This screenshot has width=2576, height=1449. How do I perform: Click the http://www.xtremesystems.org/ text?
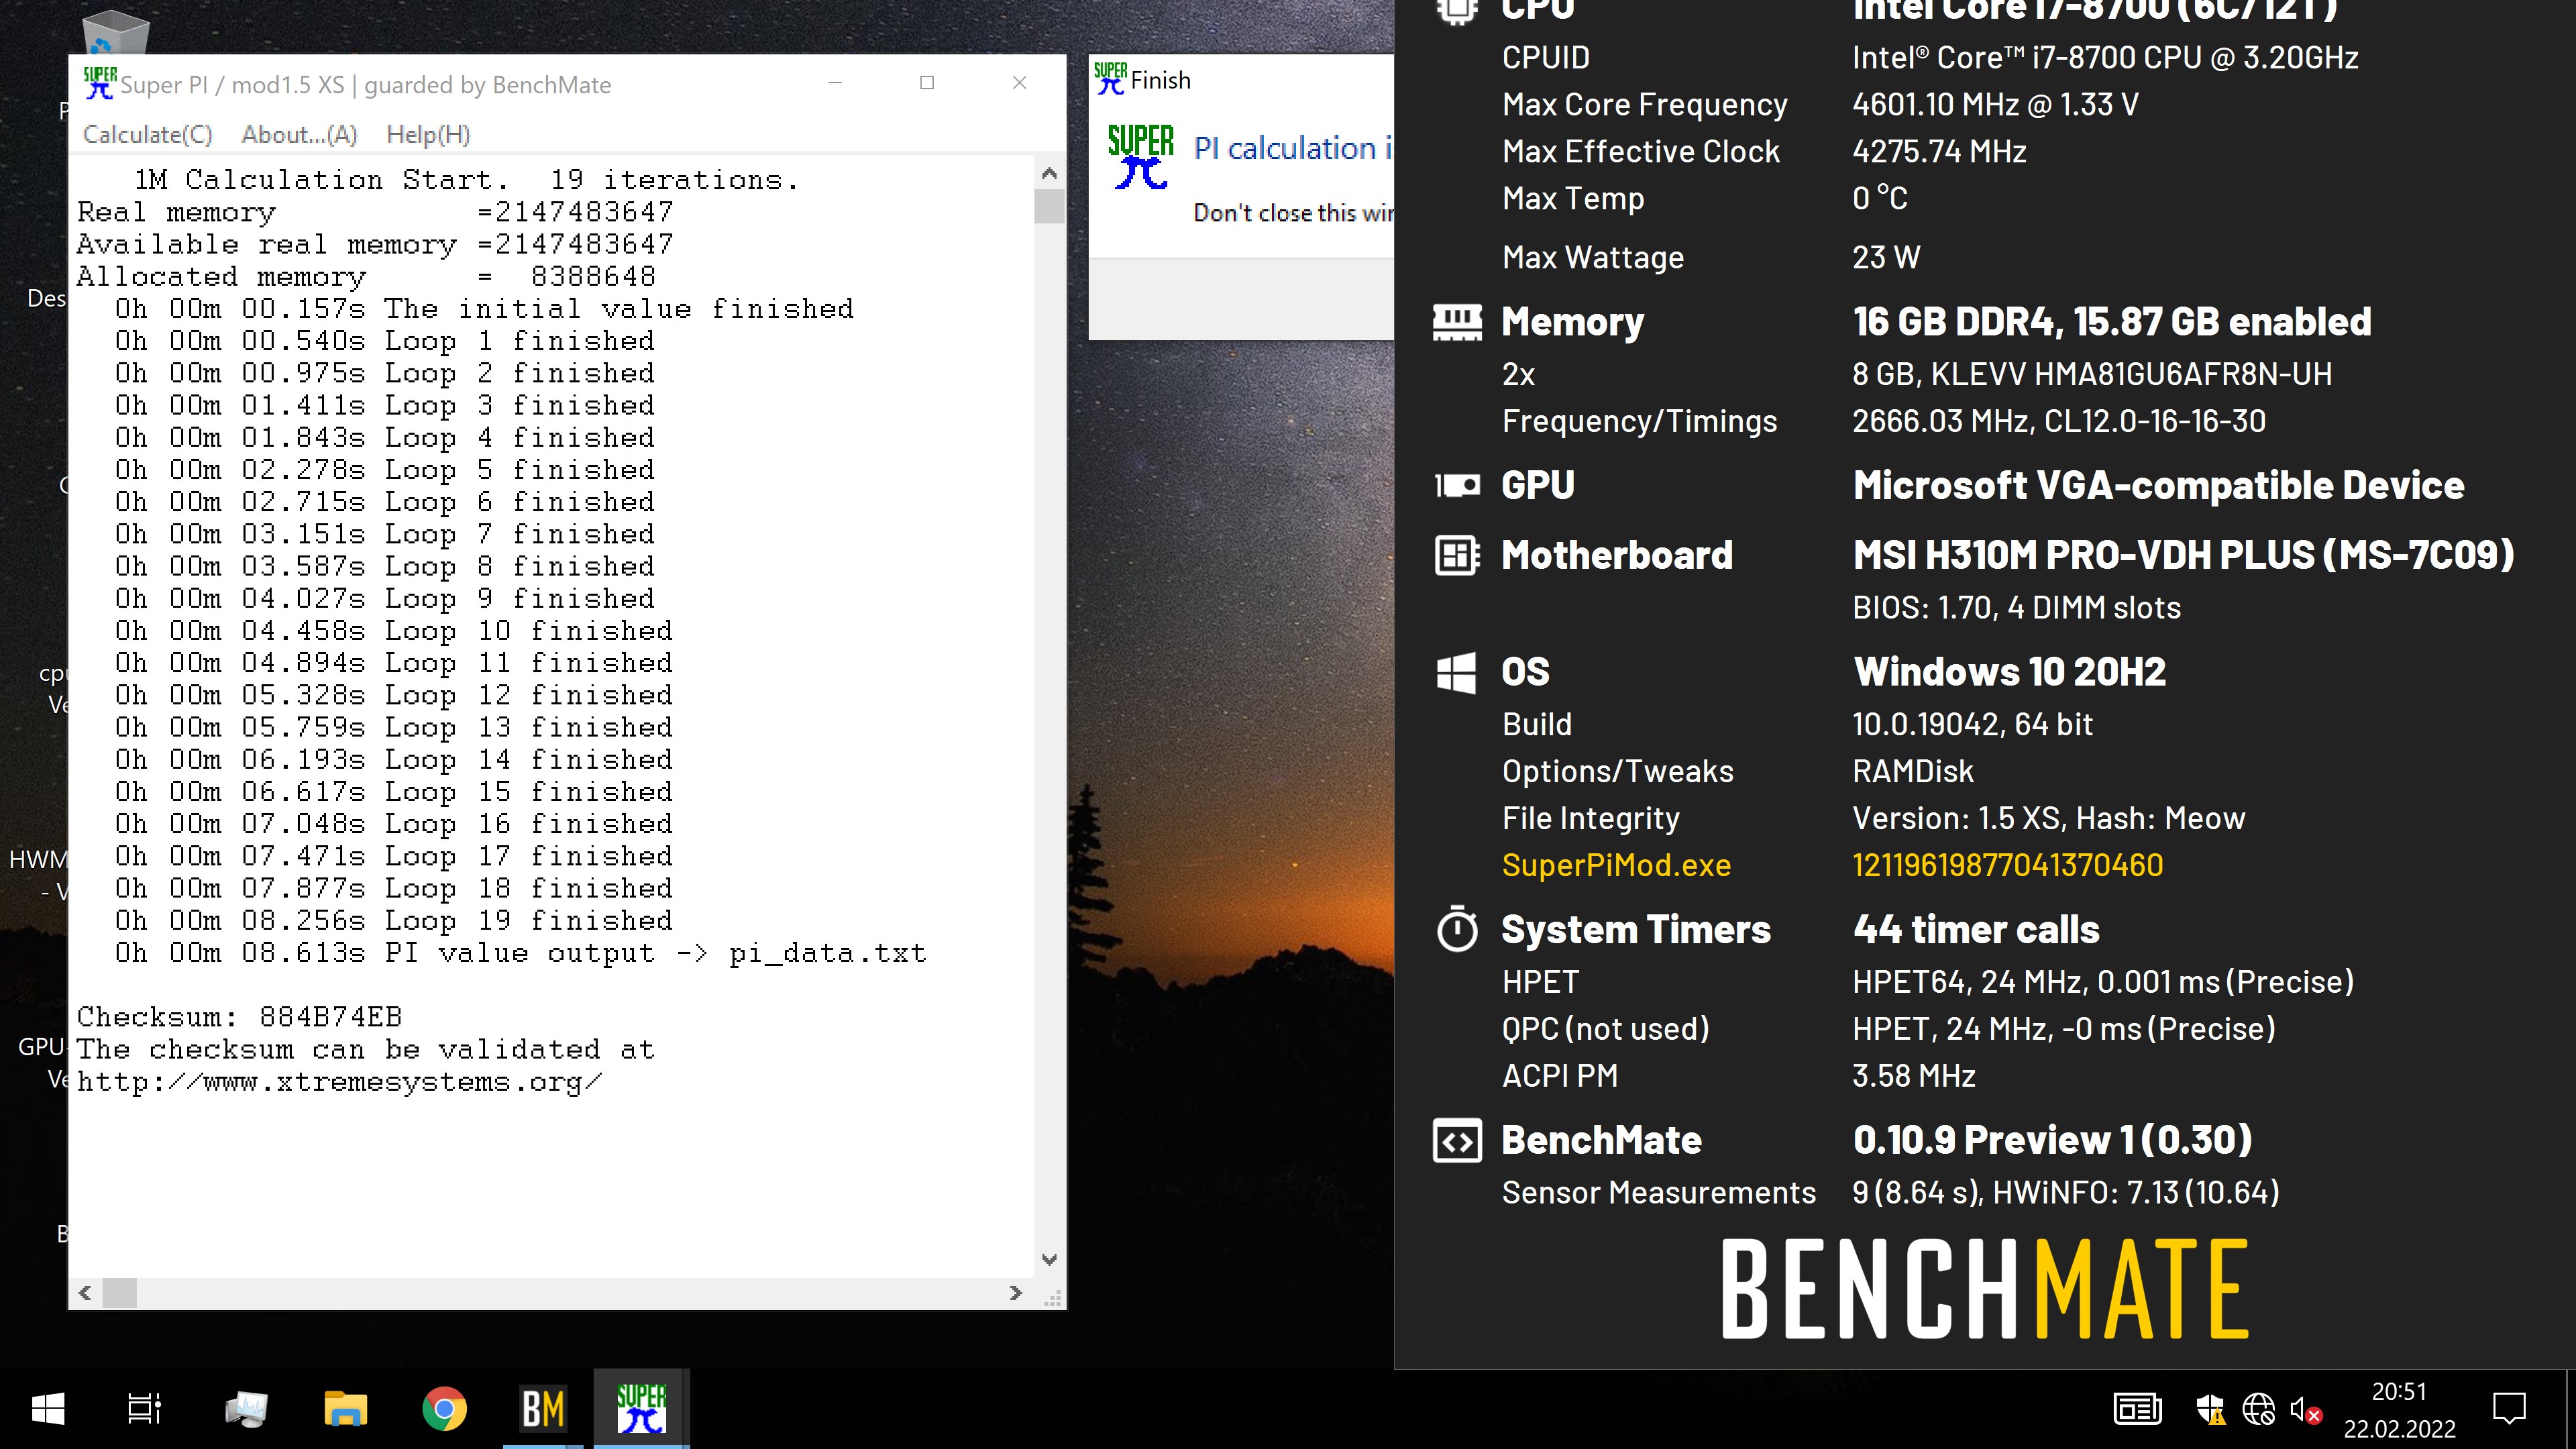(339, 1082)
